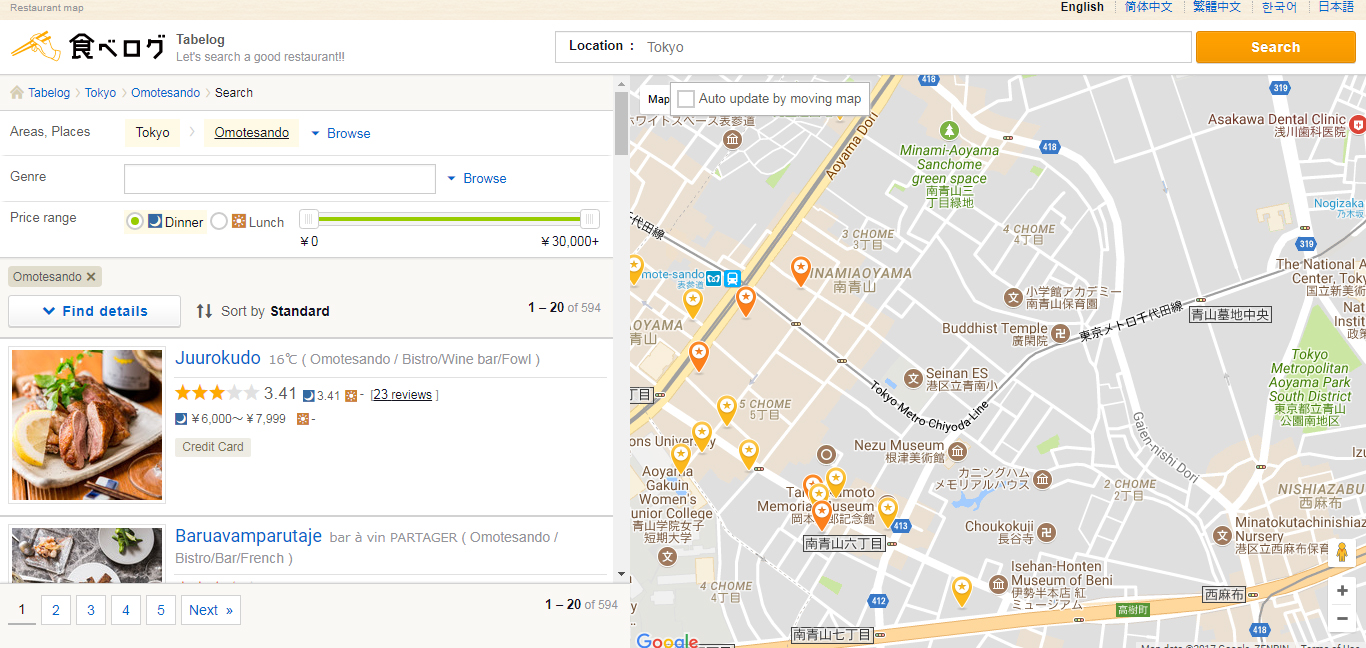
Task: Click the yellow pin beside 413 road badge
Action: pos(887,512)
